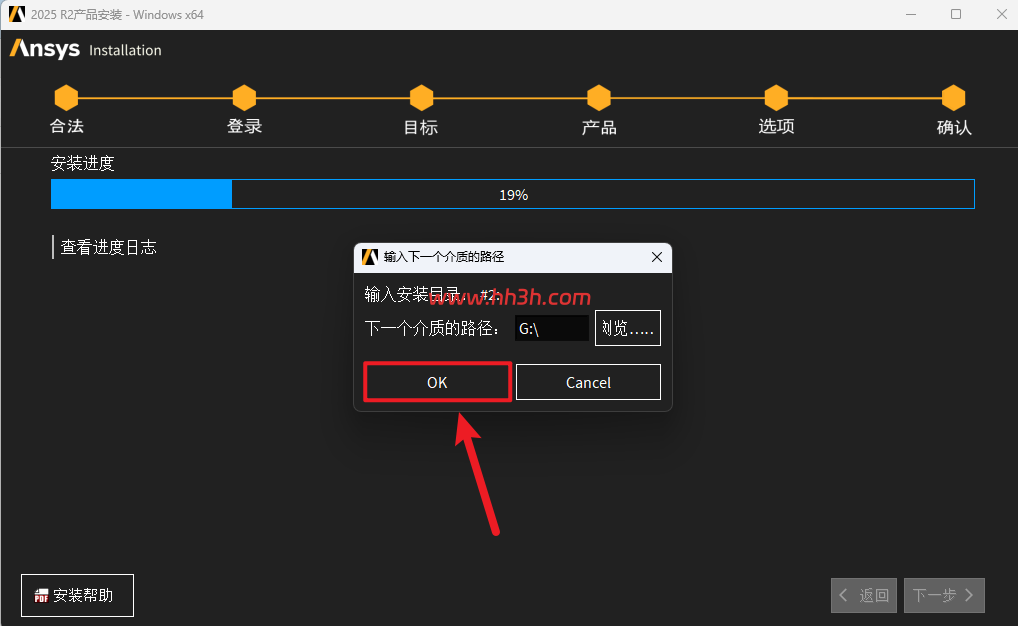The height and width of the screenshot is (626, 1018).
Task: Click the 登录 step hexagon
Action: tap(244, 98)
